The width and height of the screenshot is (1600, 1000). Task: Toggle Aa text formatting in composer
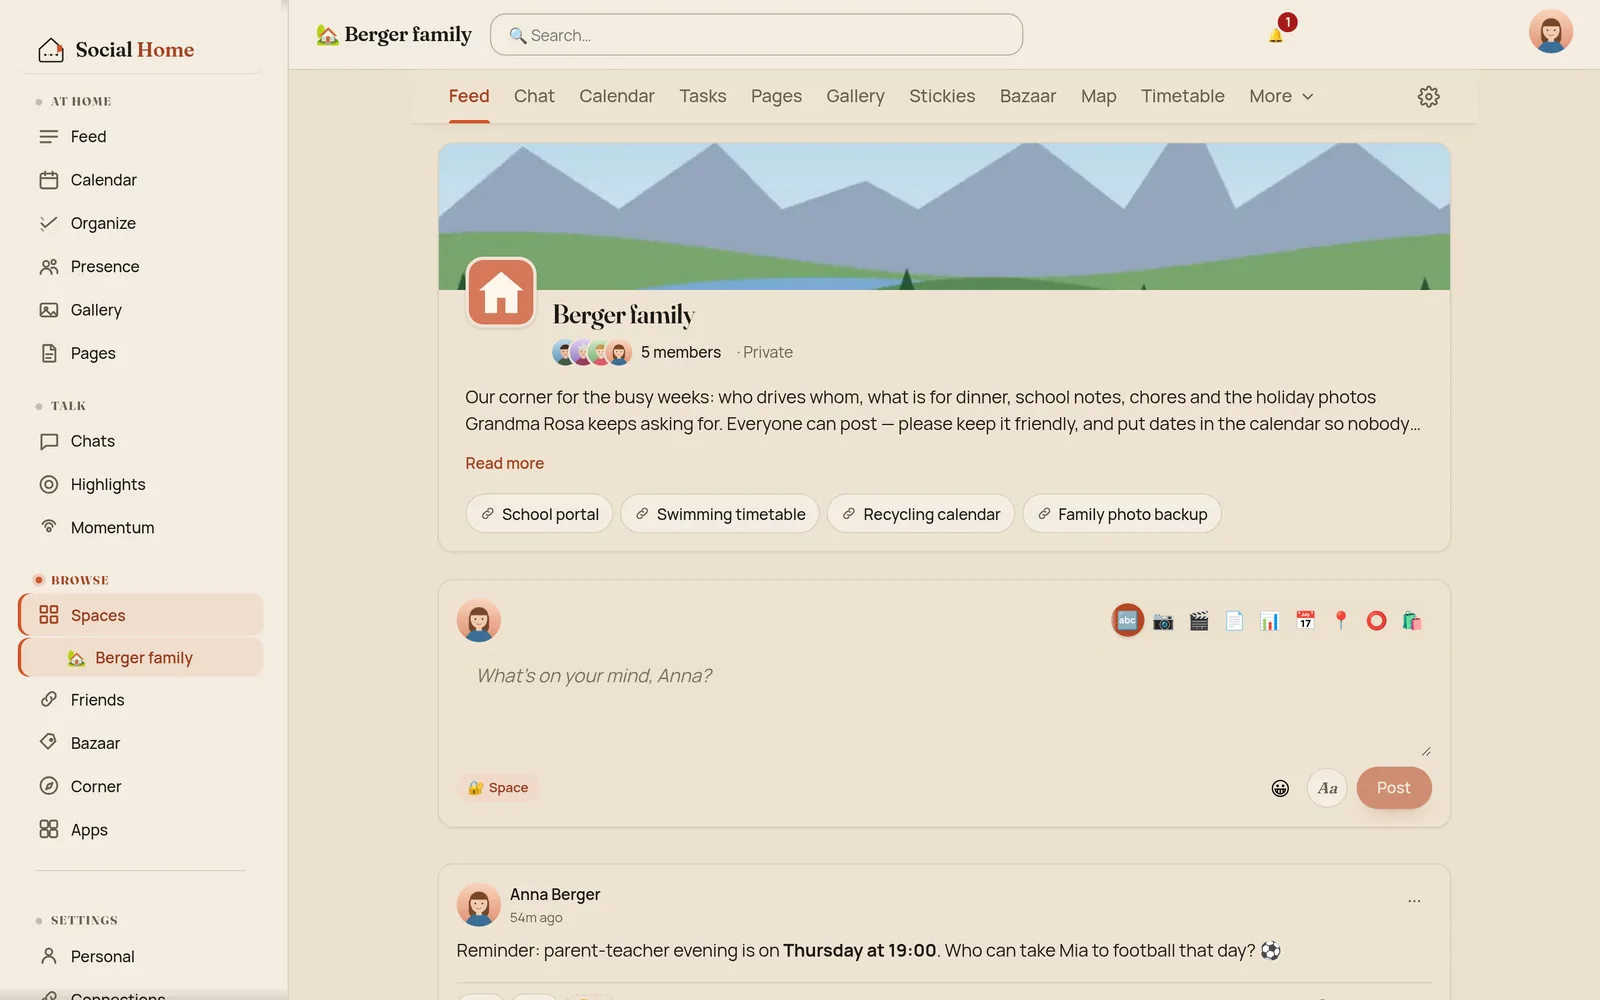tap(1327, 788)
